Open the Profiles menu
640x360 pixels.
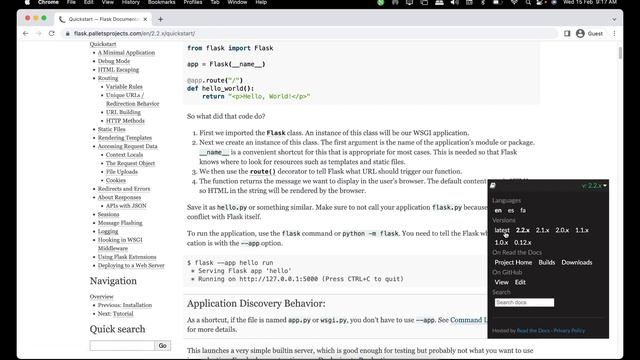(x=193, y=2)
